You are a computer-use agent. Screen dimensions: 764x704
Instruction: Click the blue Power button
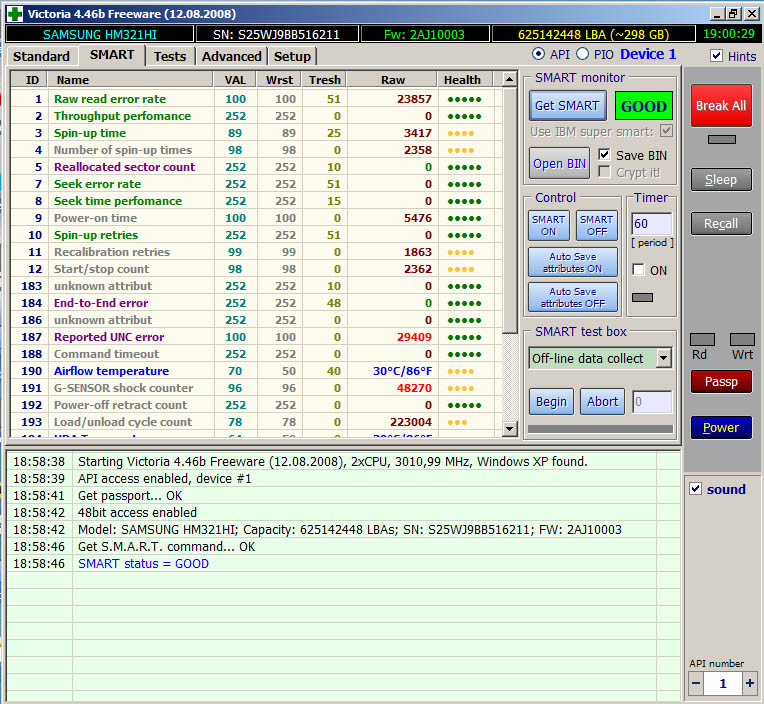tap(721, 427)
